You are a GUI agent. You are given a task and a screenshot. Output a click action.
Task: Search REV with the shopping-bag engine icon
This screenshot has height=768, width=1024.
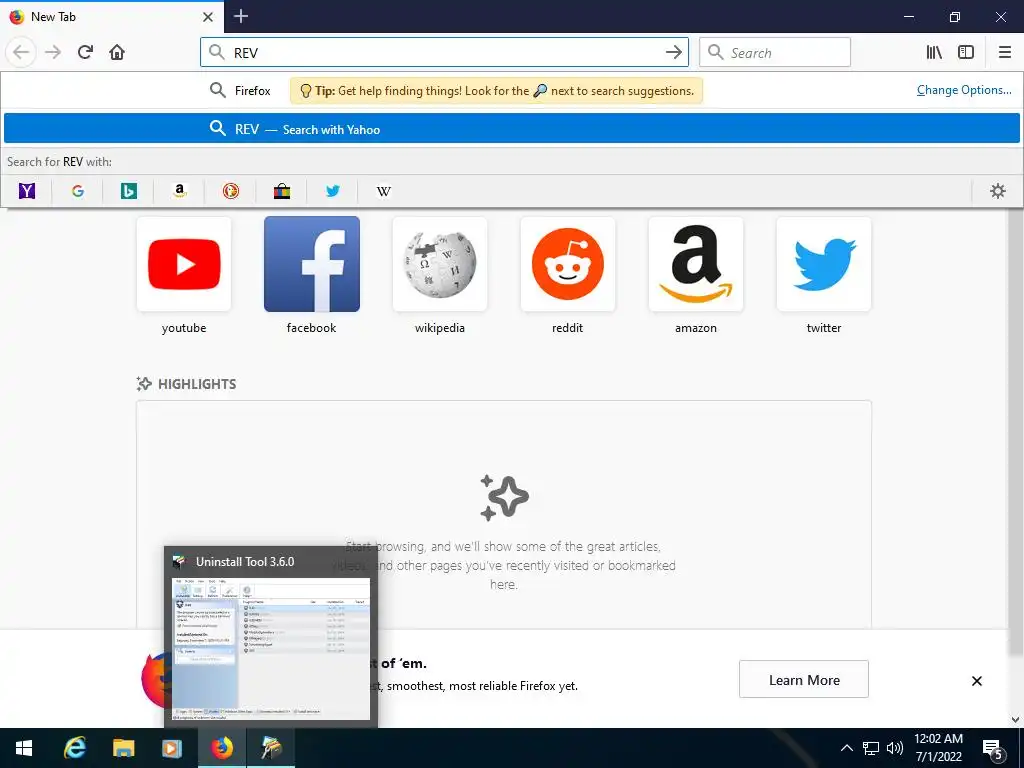[x=281, y=191]
